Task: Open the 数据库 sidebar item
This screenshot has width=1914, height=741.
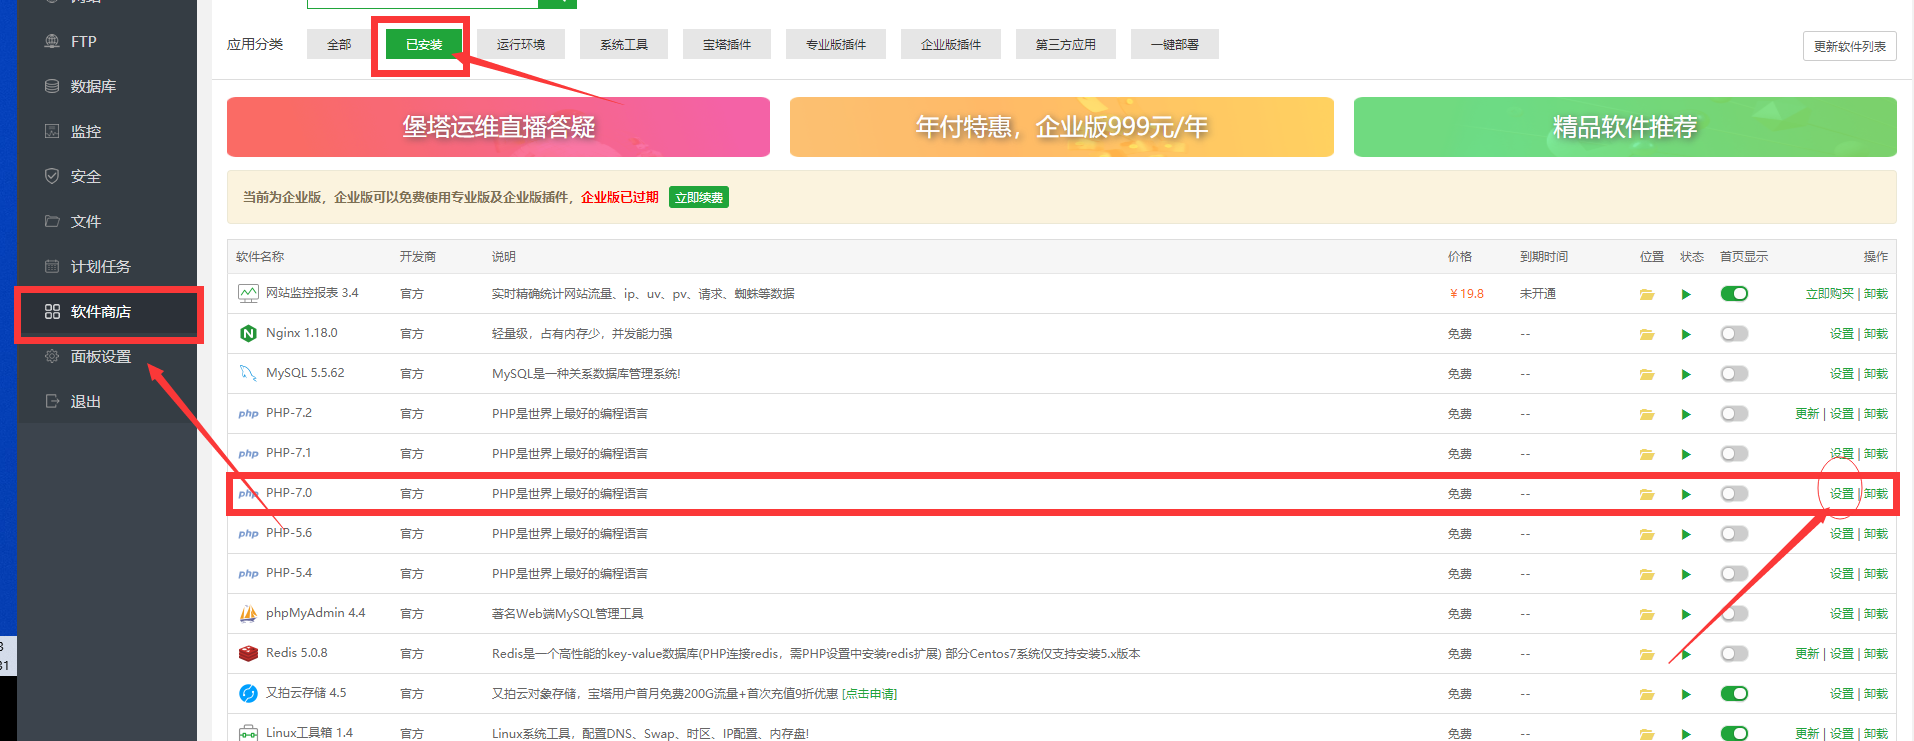Action: tap(93, 87)
